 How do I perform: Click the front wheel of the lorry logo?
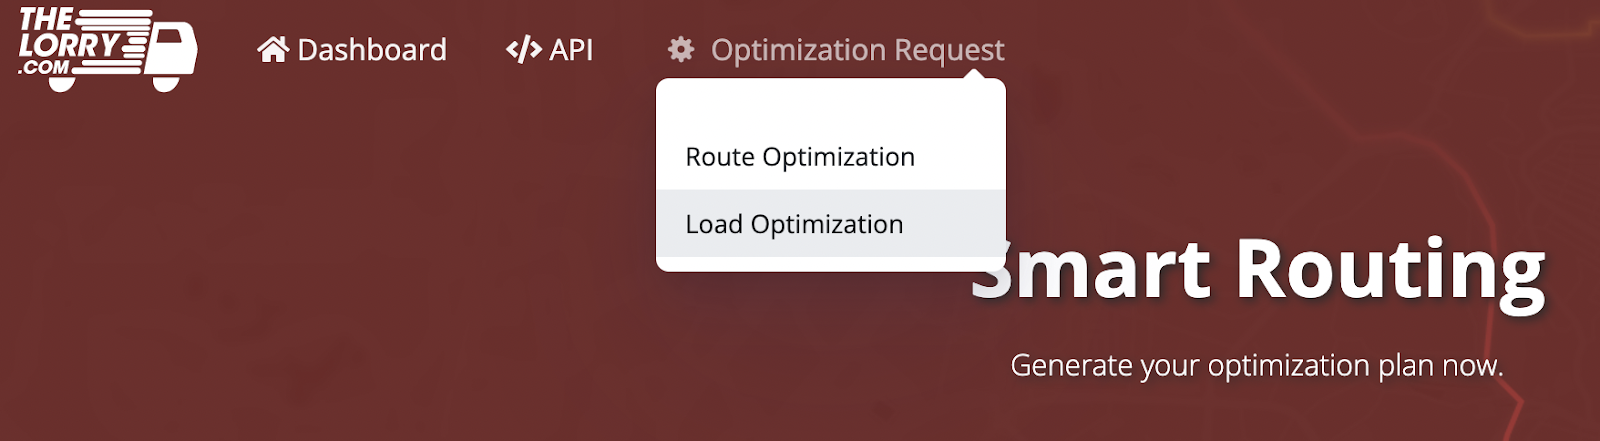(166, 82)
